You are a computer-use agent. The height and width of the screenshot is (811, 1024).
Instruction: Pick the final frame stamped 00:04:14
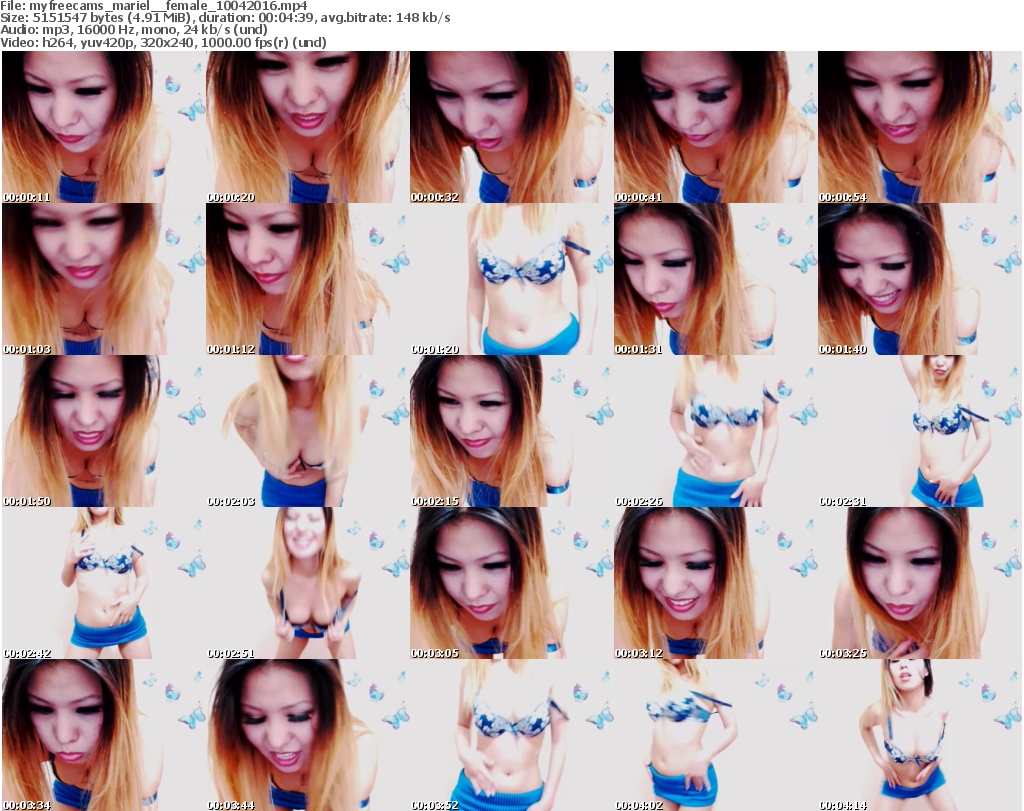point(920,735)
